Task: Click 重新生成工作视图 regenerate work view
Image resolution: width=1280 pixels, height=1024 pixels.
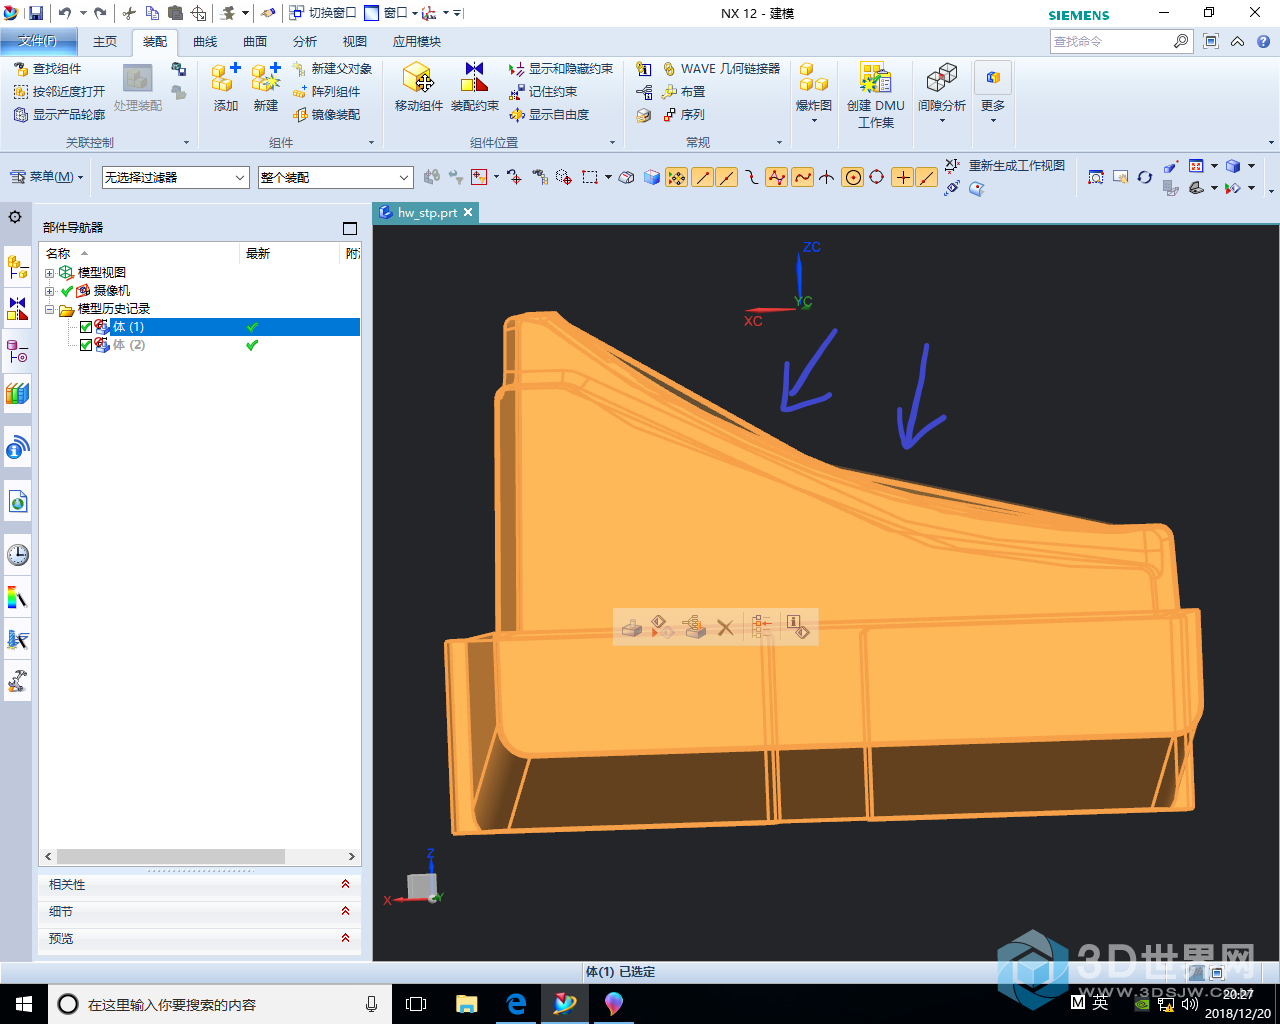Action: click(1006, 166)
